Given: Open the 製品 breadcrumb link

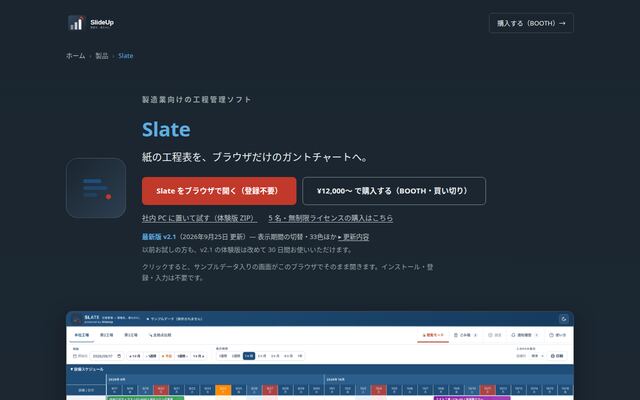Looking at the screenshot, I should tap(102, 56).
